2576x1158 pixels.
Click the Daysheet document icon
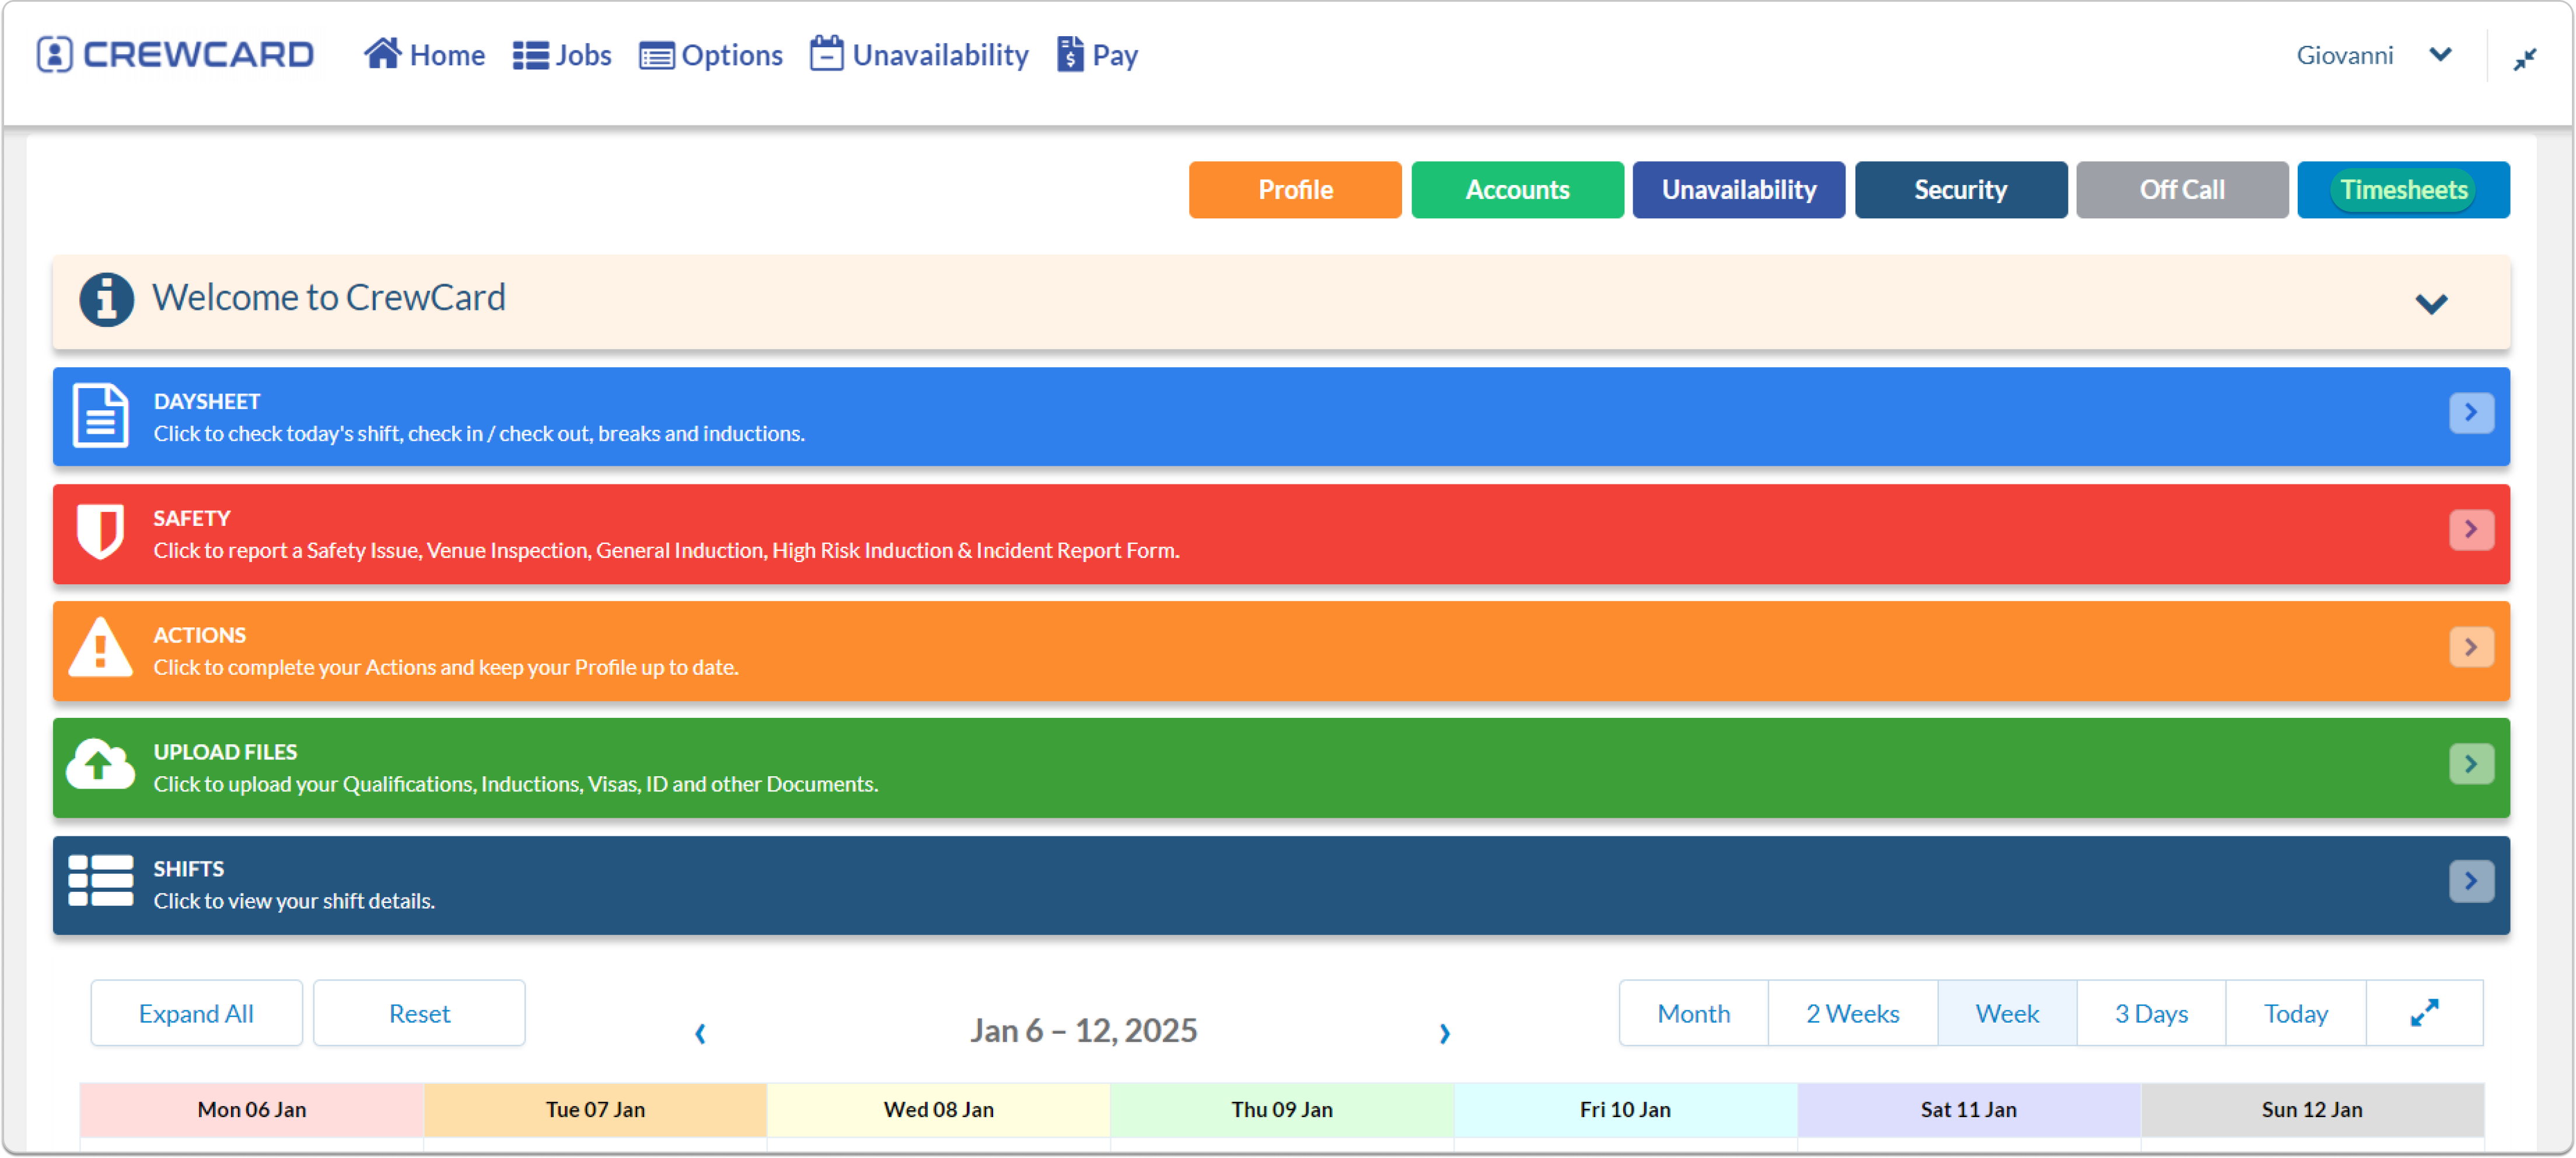click(x=100, y=415)
